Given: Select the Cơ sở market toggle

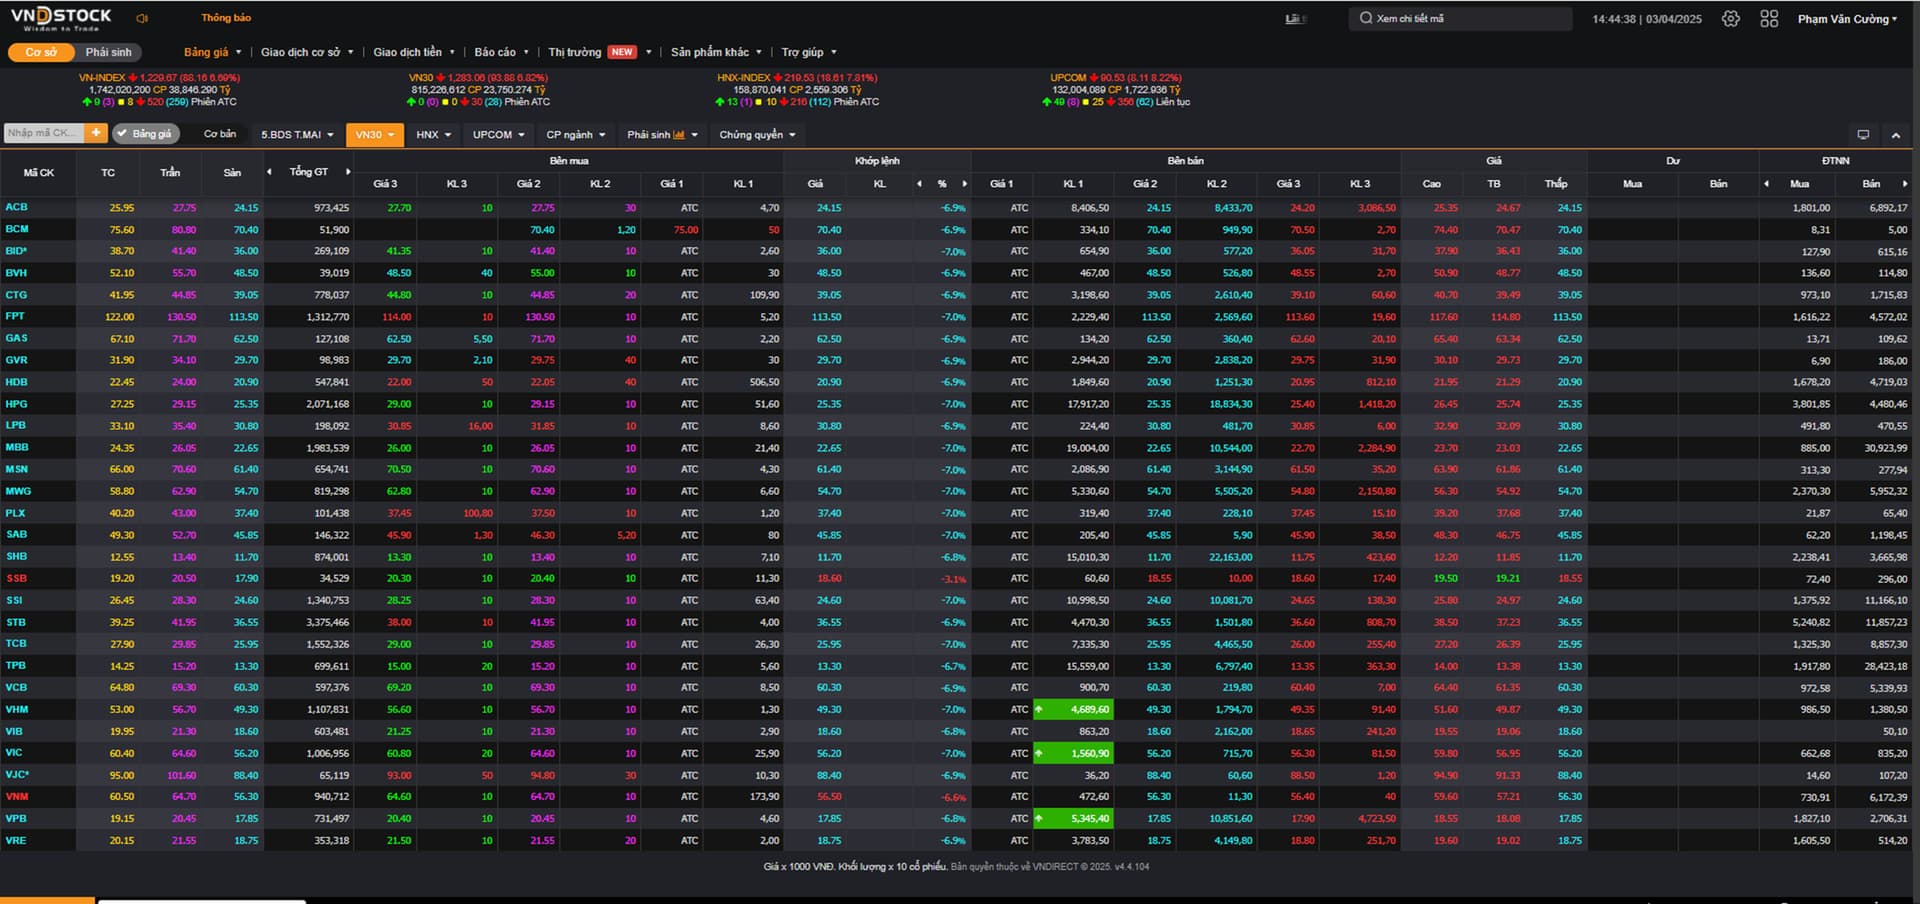Looking at the screenshot, I should tap(41, 52).
